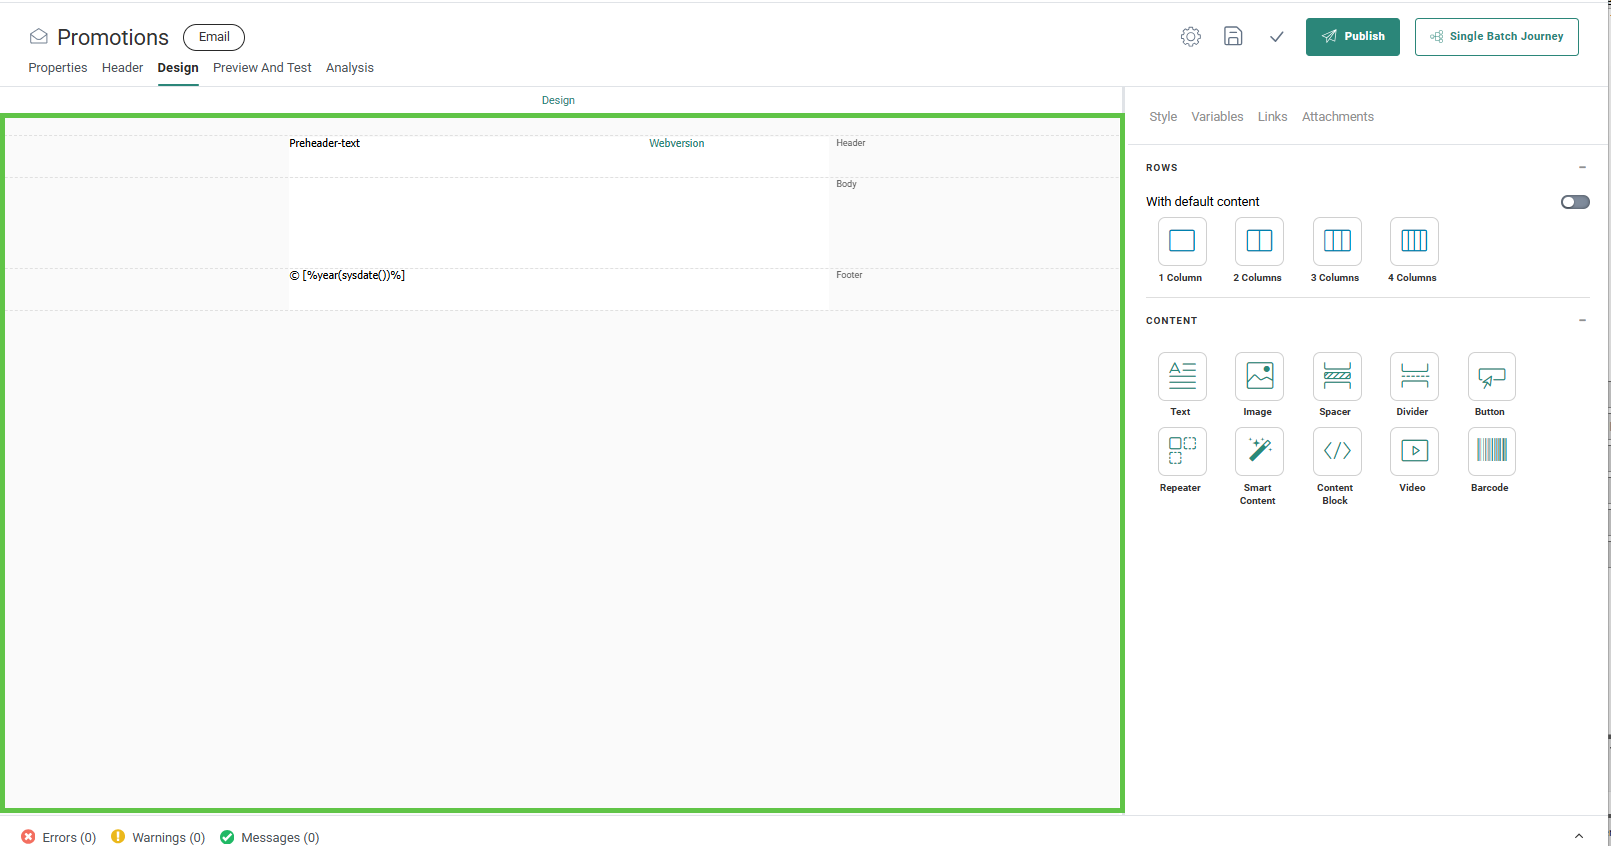Click the Publish button
The width and height of the screenshot is (1611, 846).
point(1352,37)
